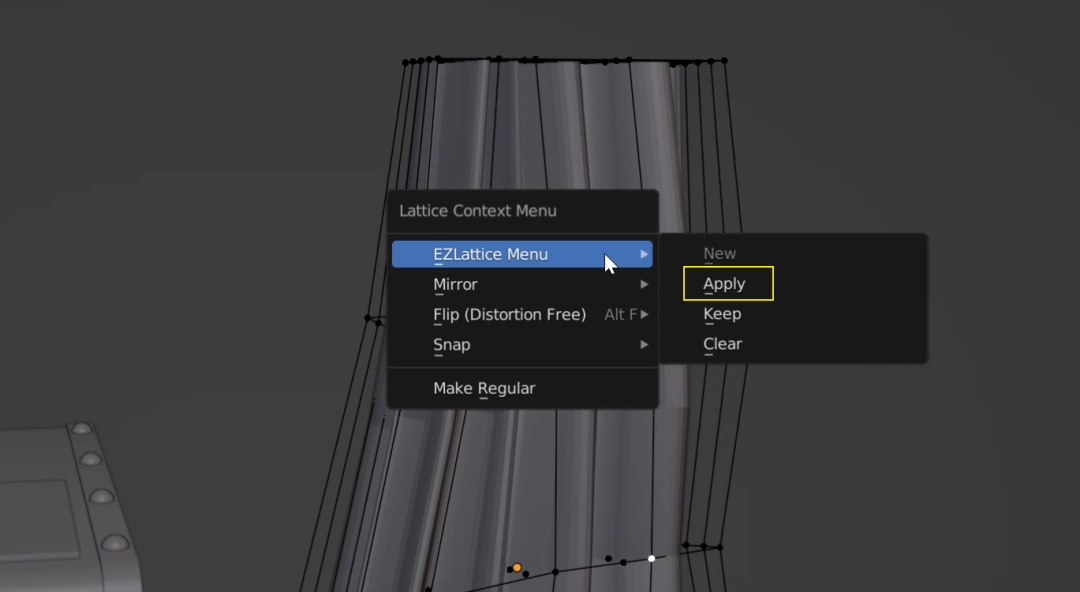Viewport: 1080px width, 592px height.
Task: Choose Make Regular in context menu
Action: [522, 388]
